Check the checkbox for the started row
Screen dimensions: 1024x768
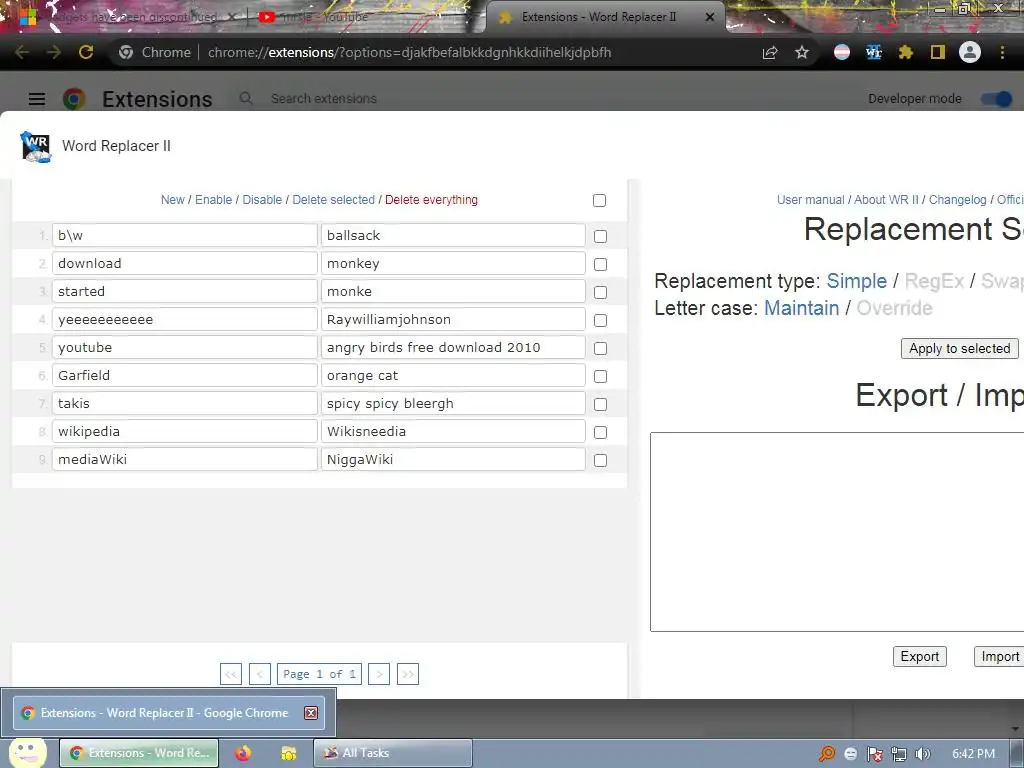click(600, 293)
